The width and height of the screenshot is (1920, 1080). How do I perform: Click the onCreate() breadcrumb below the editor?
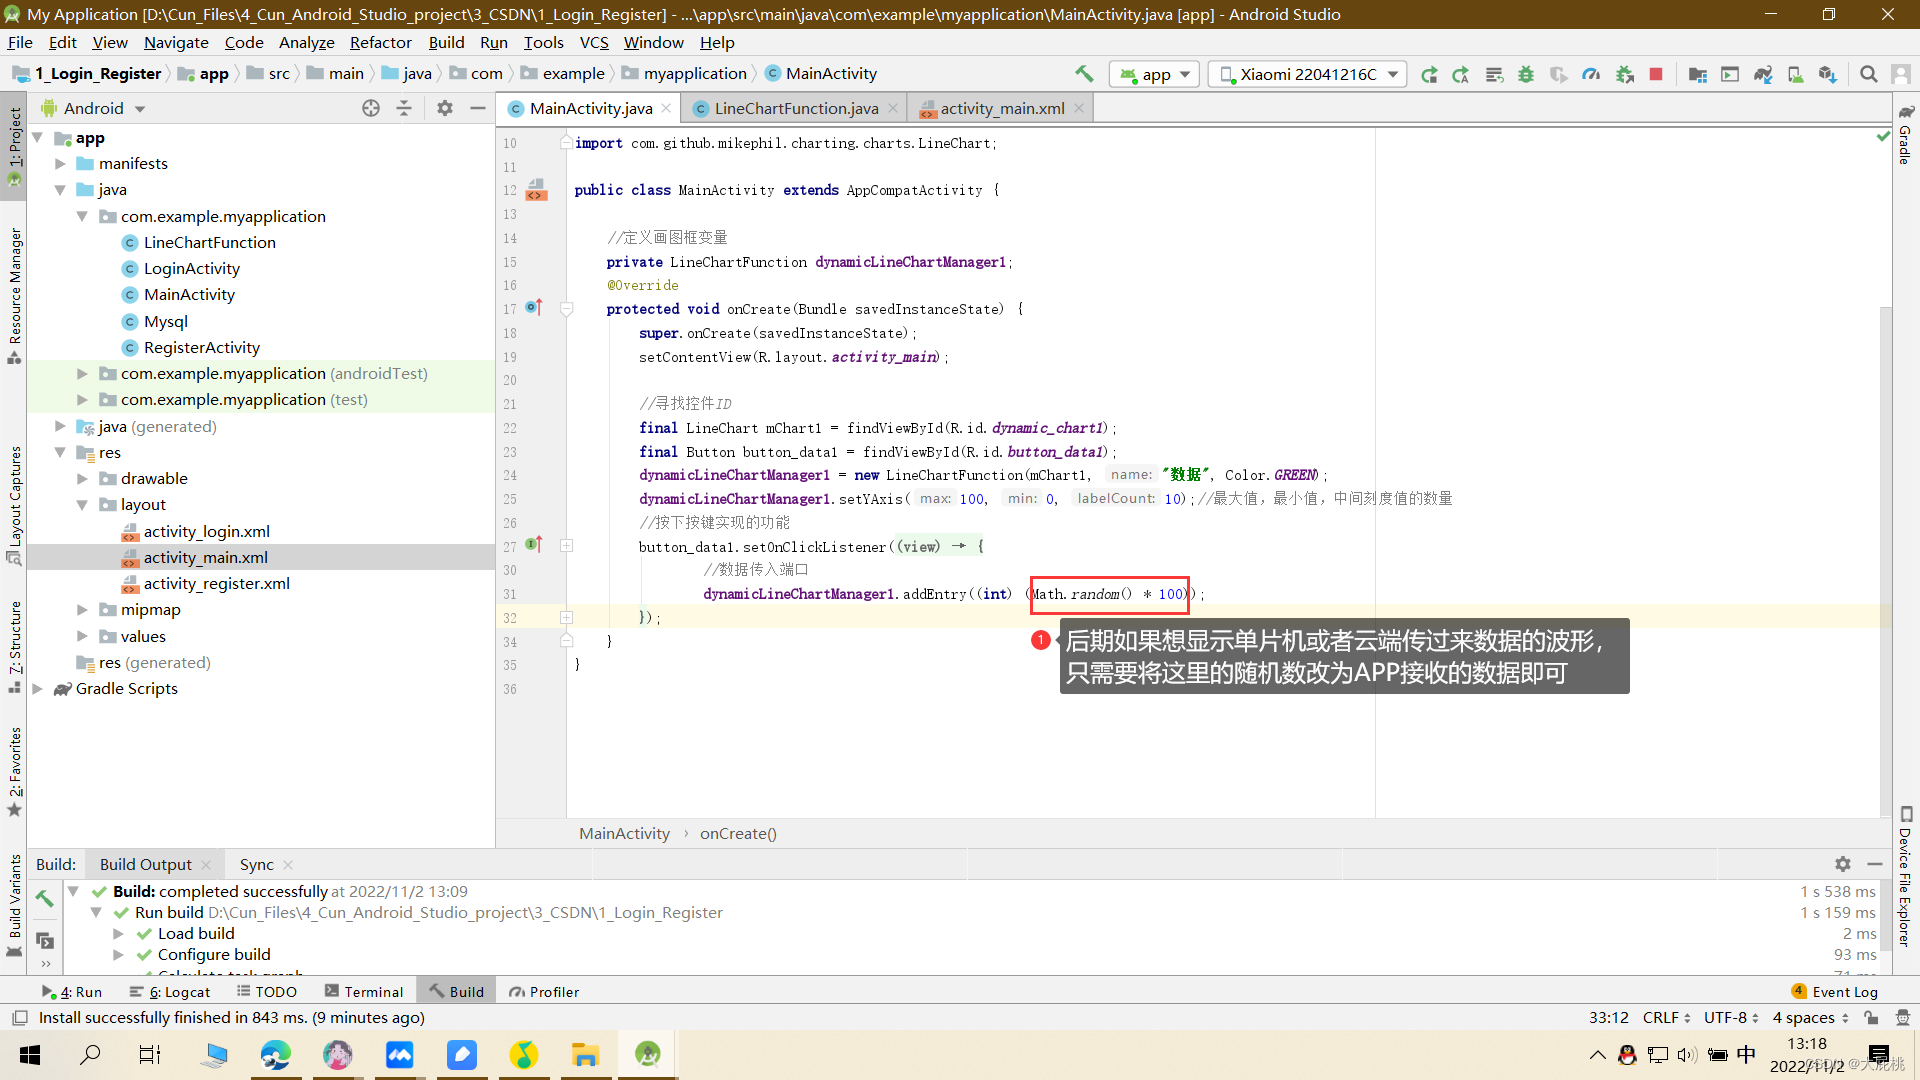(738, 833)
